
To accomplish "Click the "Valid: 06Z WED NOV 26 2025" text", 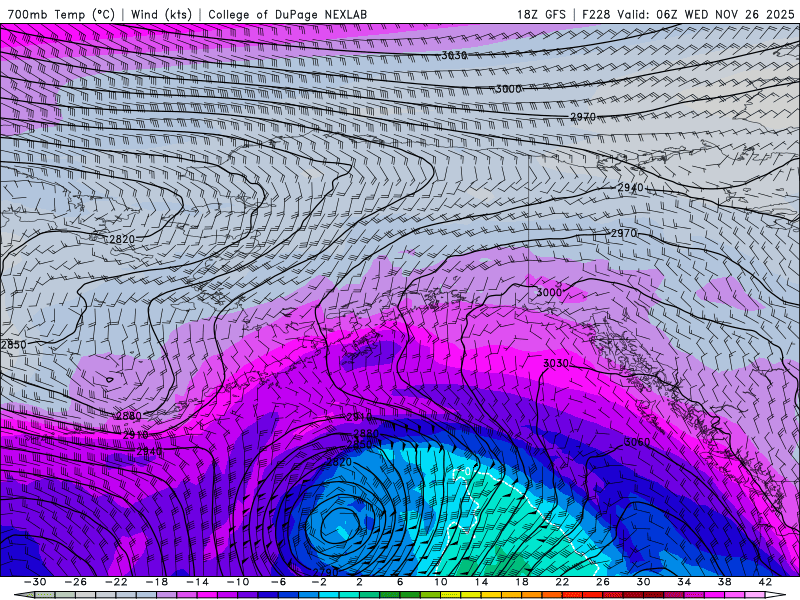I will (706, 14).
